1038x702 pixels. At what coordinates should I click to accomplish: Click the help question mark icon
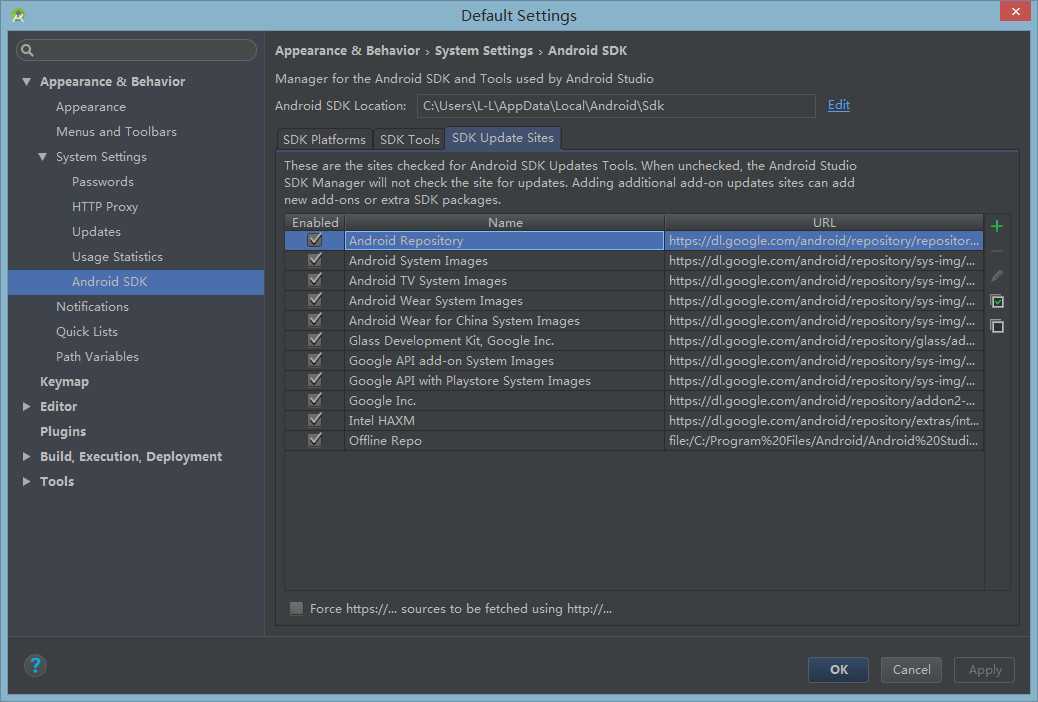coord(35,665)
